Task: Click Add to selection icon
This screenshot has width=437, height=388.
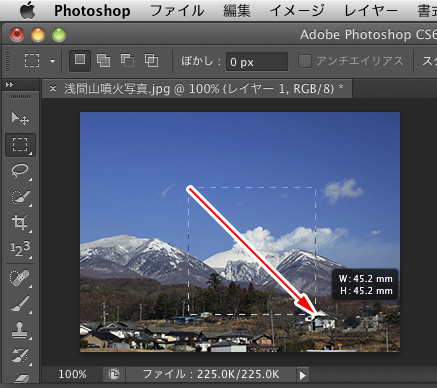Action: click(103, 61)
